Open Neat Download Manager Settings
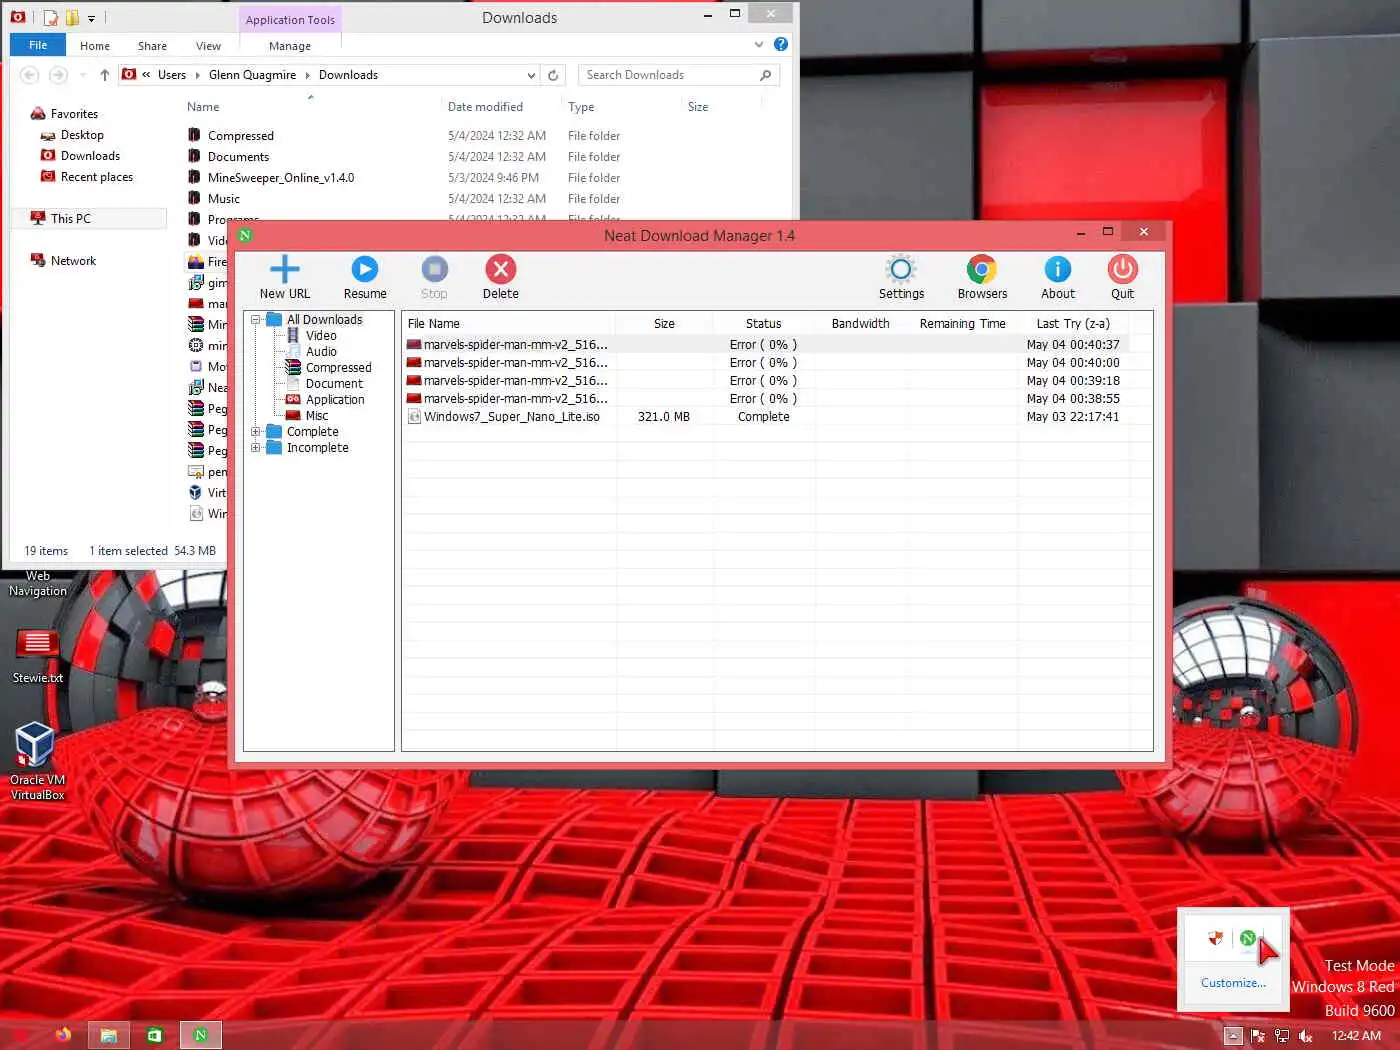The image size is (1400, 1050). click(901, 277)
